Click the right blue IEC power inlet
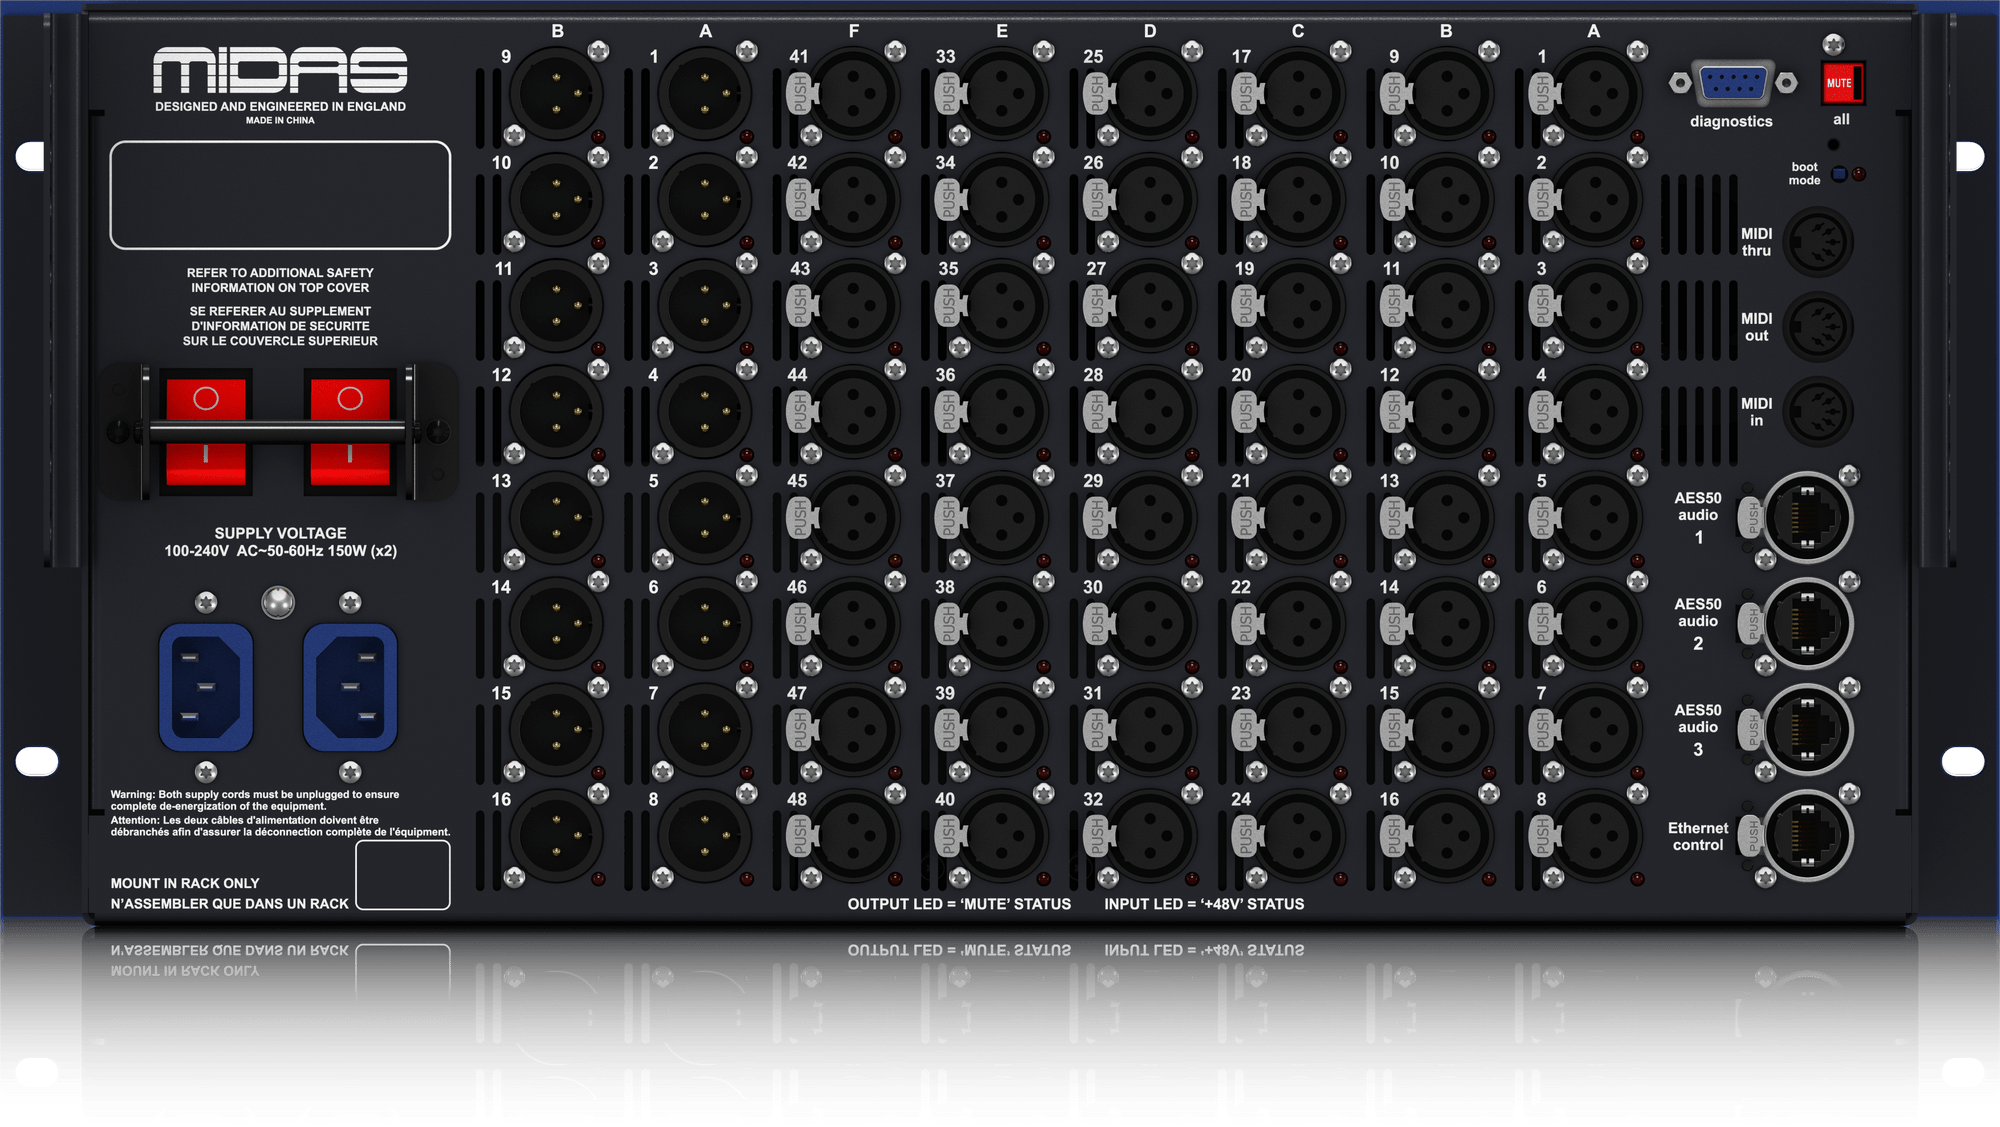The height and width of the screenshot is (1127, 2000). (350, 687)
